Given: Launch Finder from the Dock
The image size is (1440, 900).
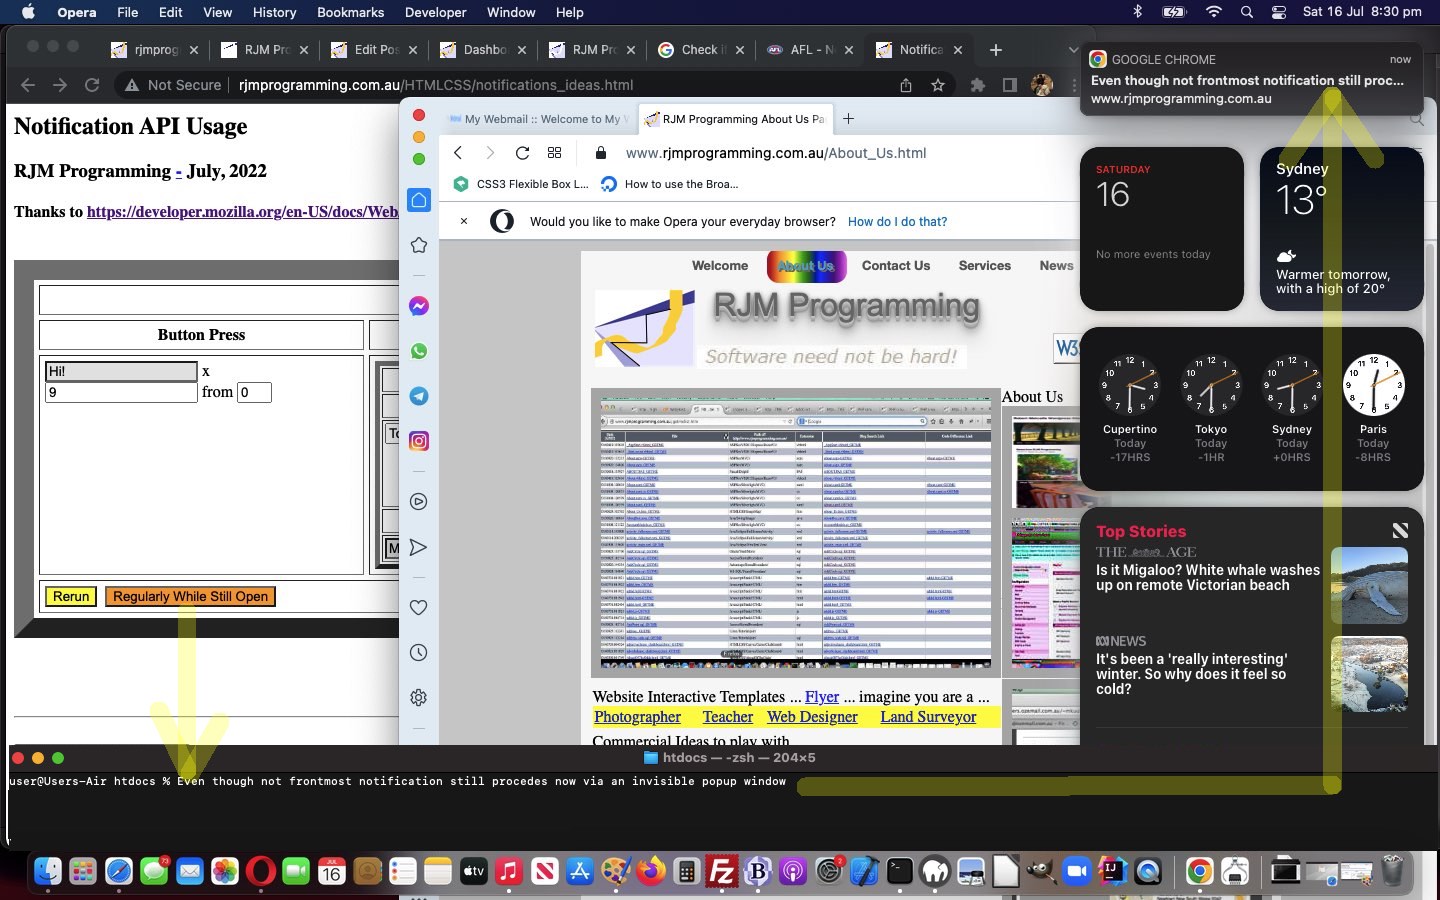Looking at the screenshot, I should click(x=47, y=872).
